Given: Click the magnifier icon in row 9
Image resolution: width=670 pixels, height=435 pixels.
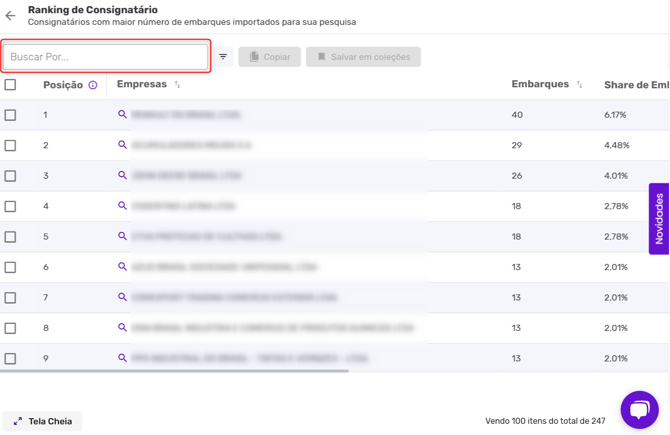Looking at the screenshot, I should (x=123, y=358).
